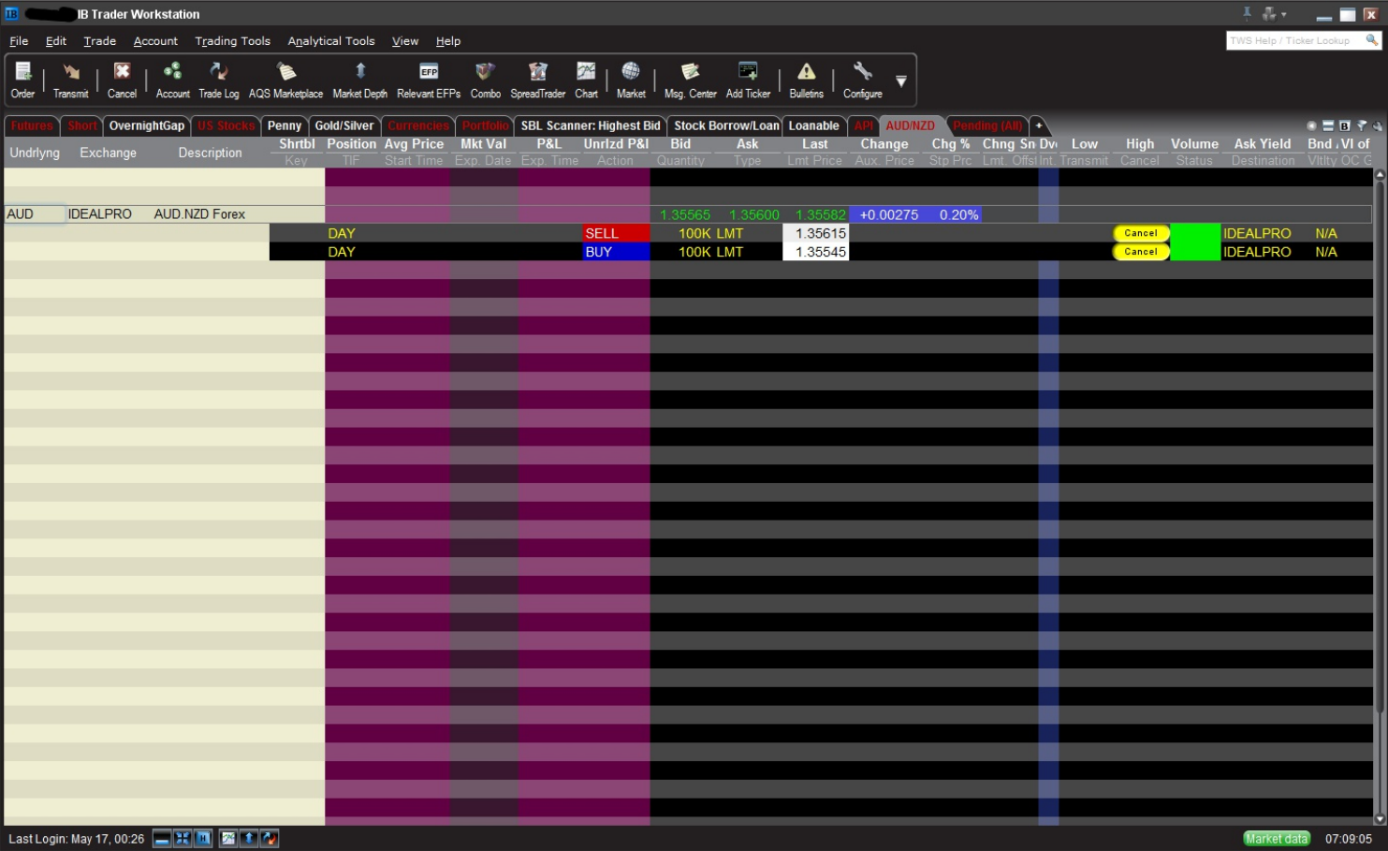This screenshot has height=851, width=1388.
Task: Cancel the SELL order
Action: click(1141, 233)
